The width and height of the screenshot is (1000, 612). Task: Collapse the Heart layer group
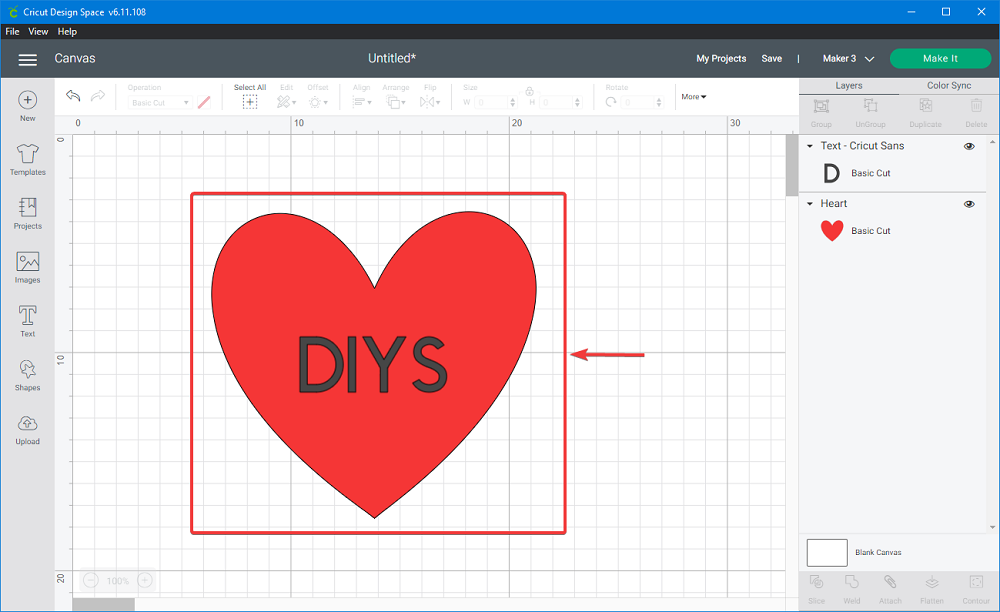click(810, 204)
